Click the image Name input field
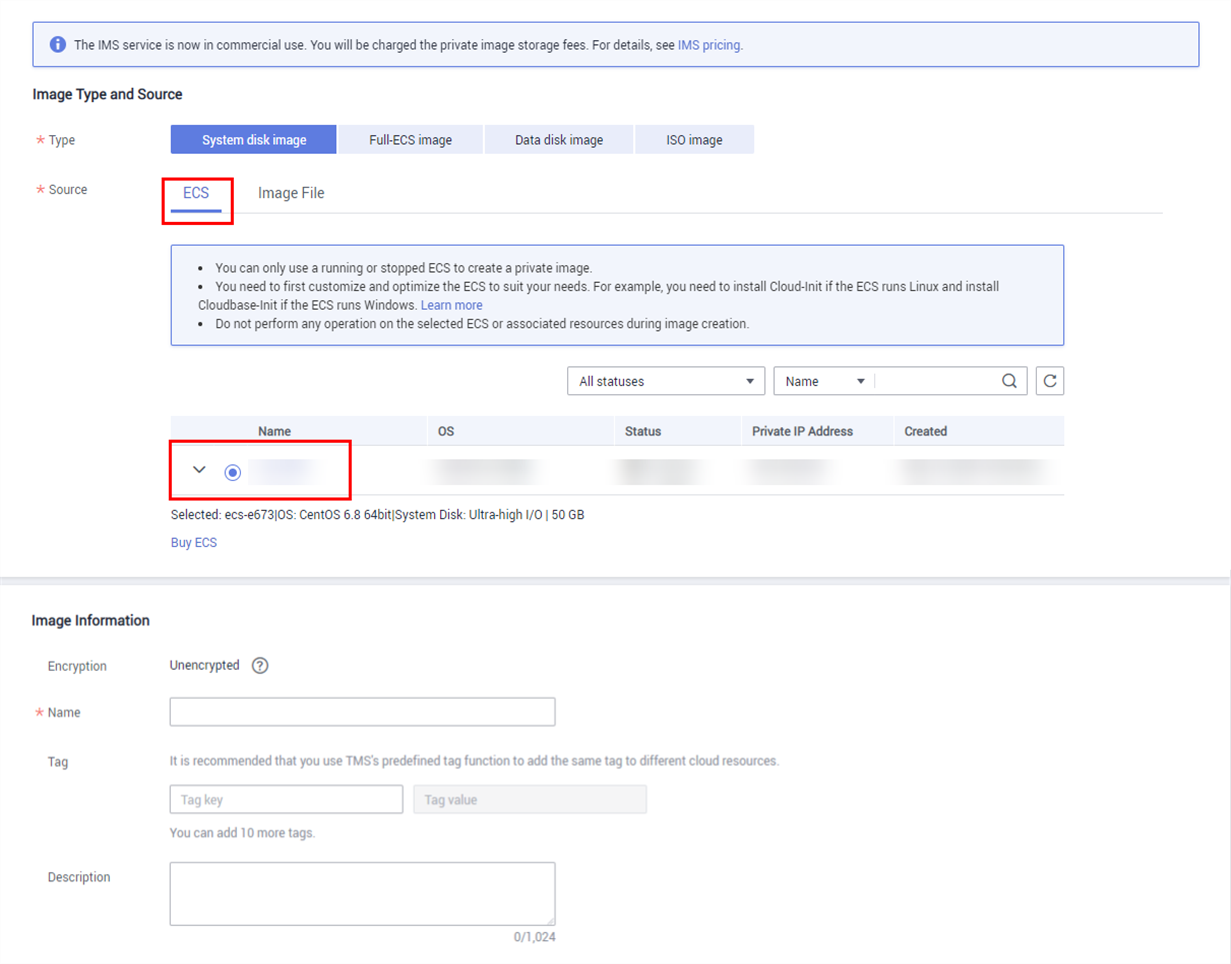This screenshot has height=964, width=1231. [363, 712]
